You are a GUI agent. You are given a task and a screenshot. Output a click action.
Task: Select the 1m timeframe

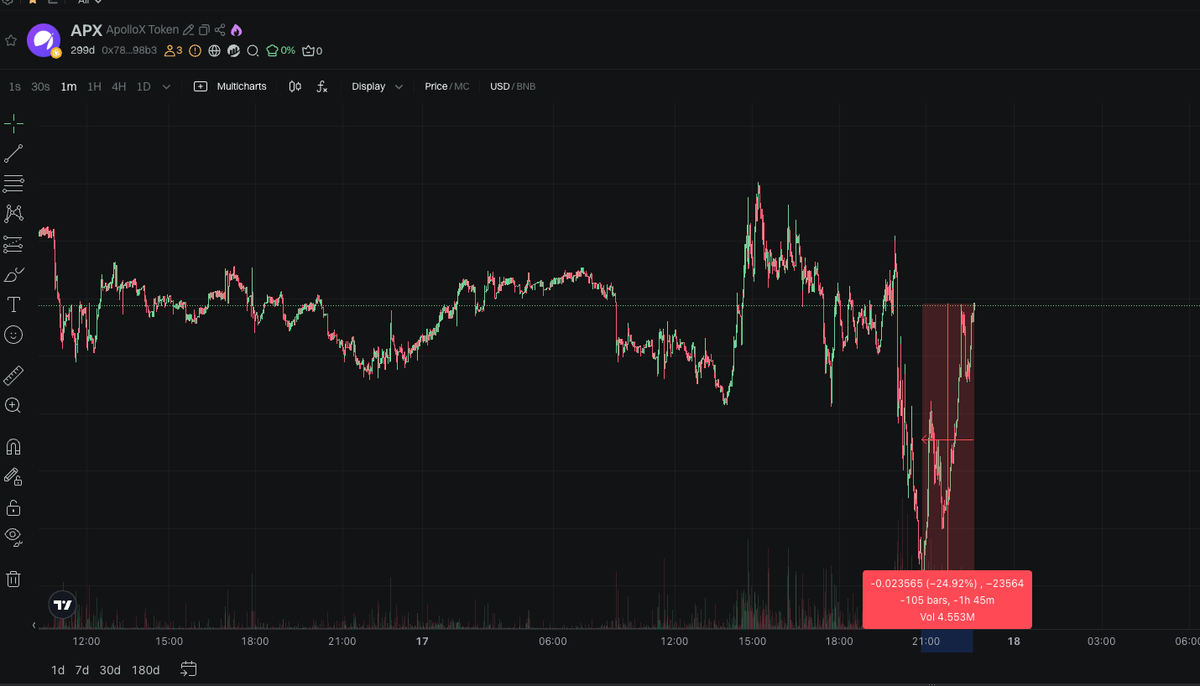(68, 87)
